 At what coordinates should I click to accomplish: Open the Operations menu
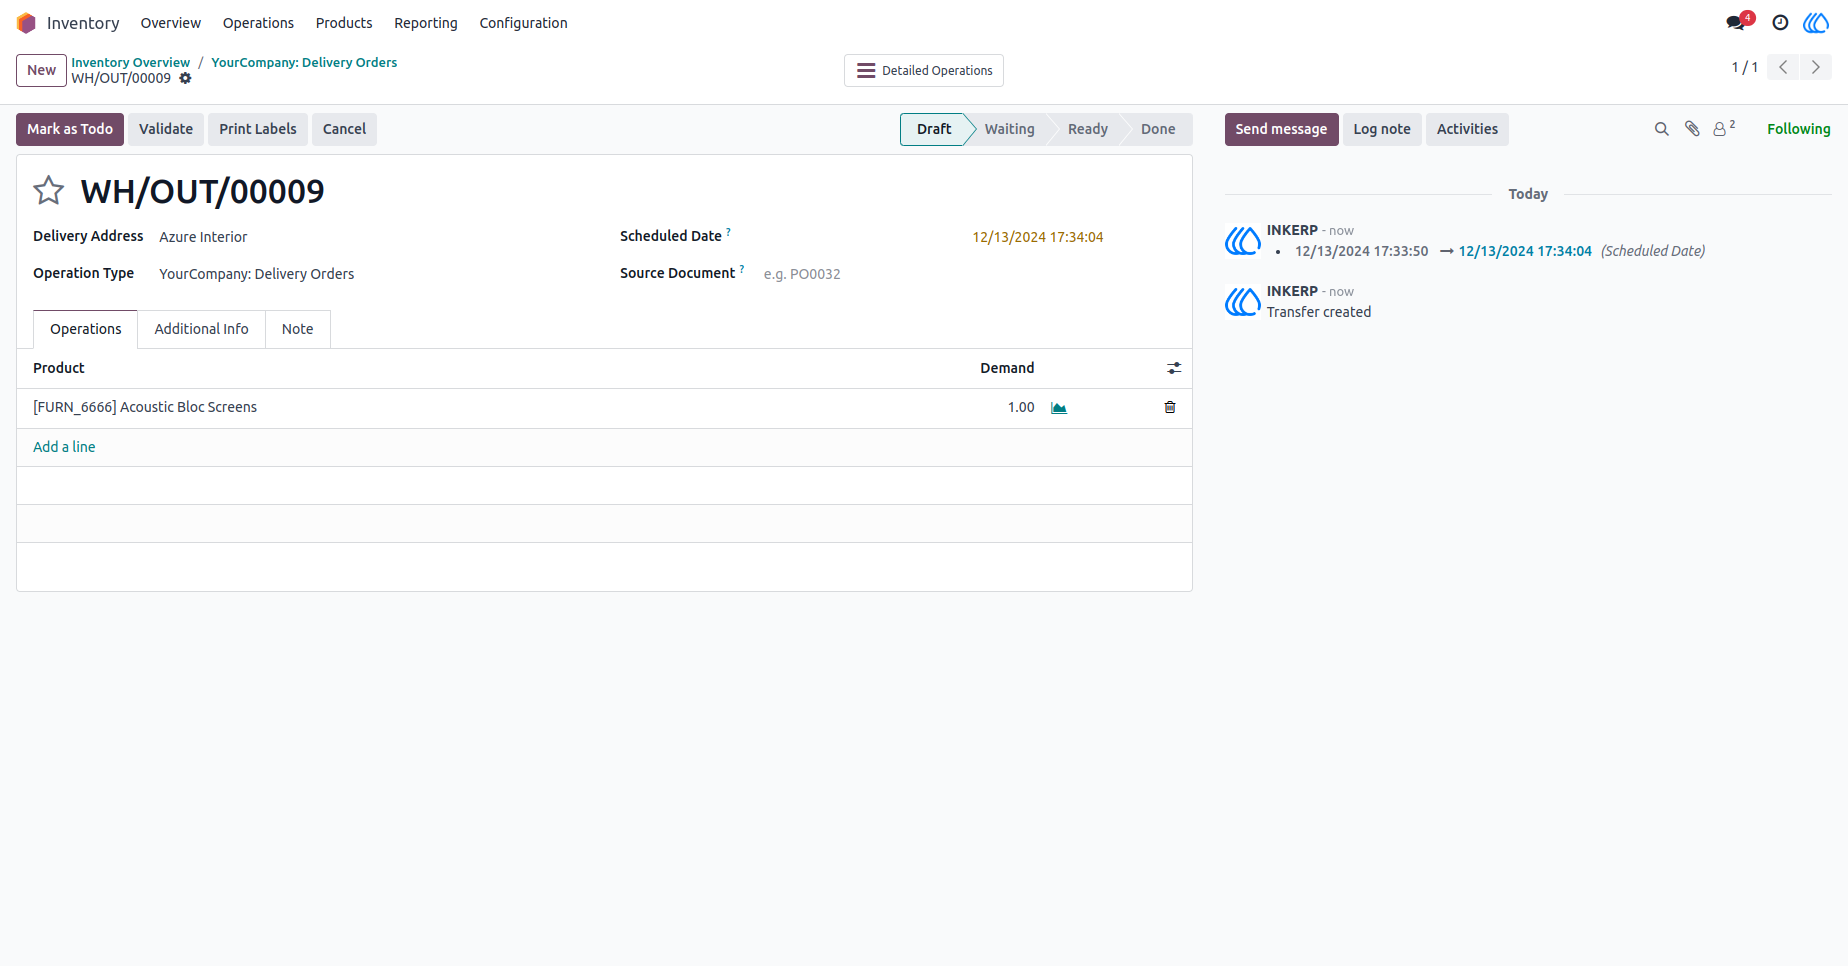pyautogui.click(x=258, y=23)
